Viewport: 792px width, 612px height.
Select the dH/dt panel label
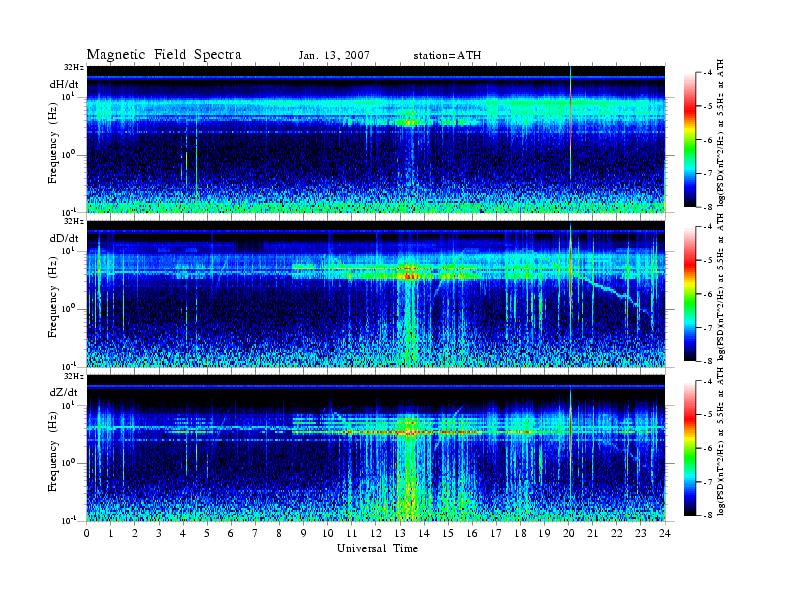coord(64,84)
